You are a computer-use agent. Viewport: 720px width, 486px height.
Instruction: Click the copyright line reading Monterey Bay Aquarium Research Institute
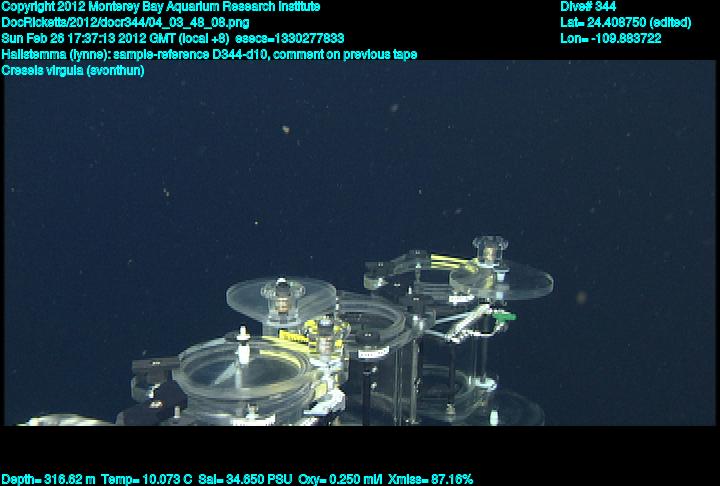point(161,7)
